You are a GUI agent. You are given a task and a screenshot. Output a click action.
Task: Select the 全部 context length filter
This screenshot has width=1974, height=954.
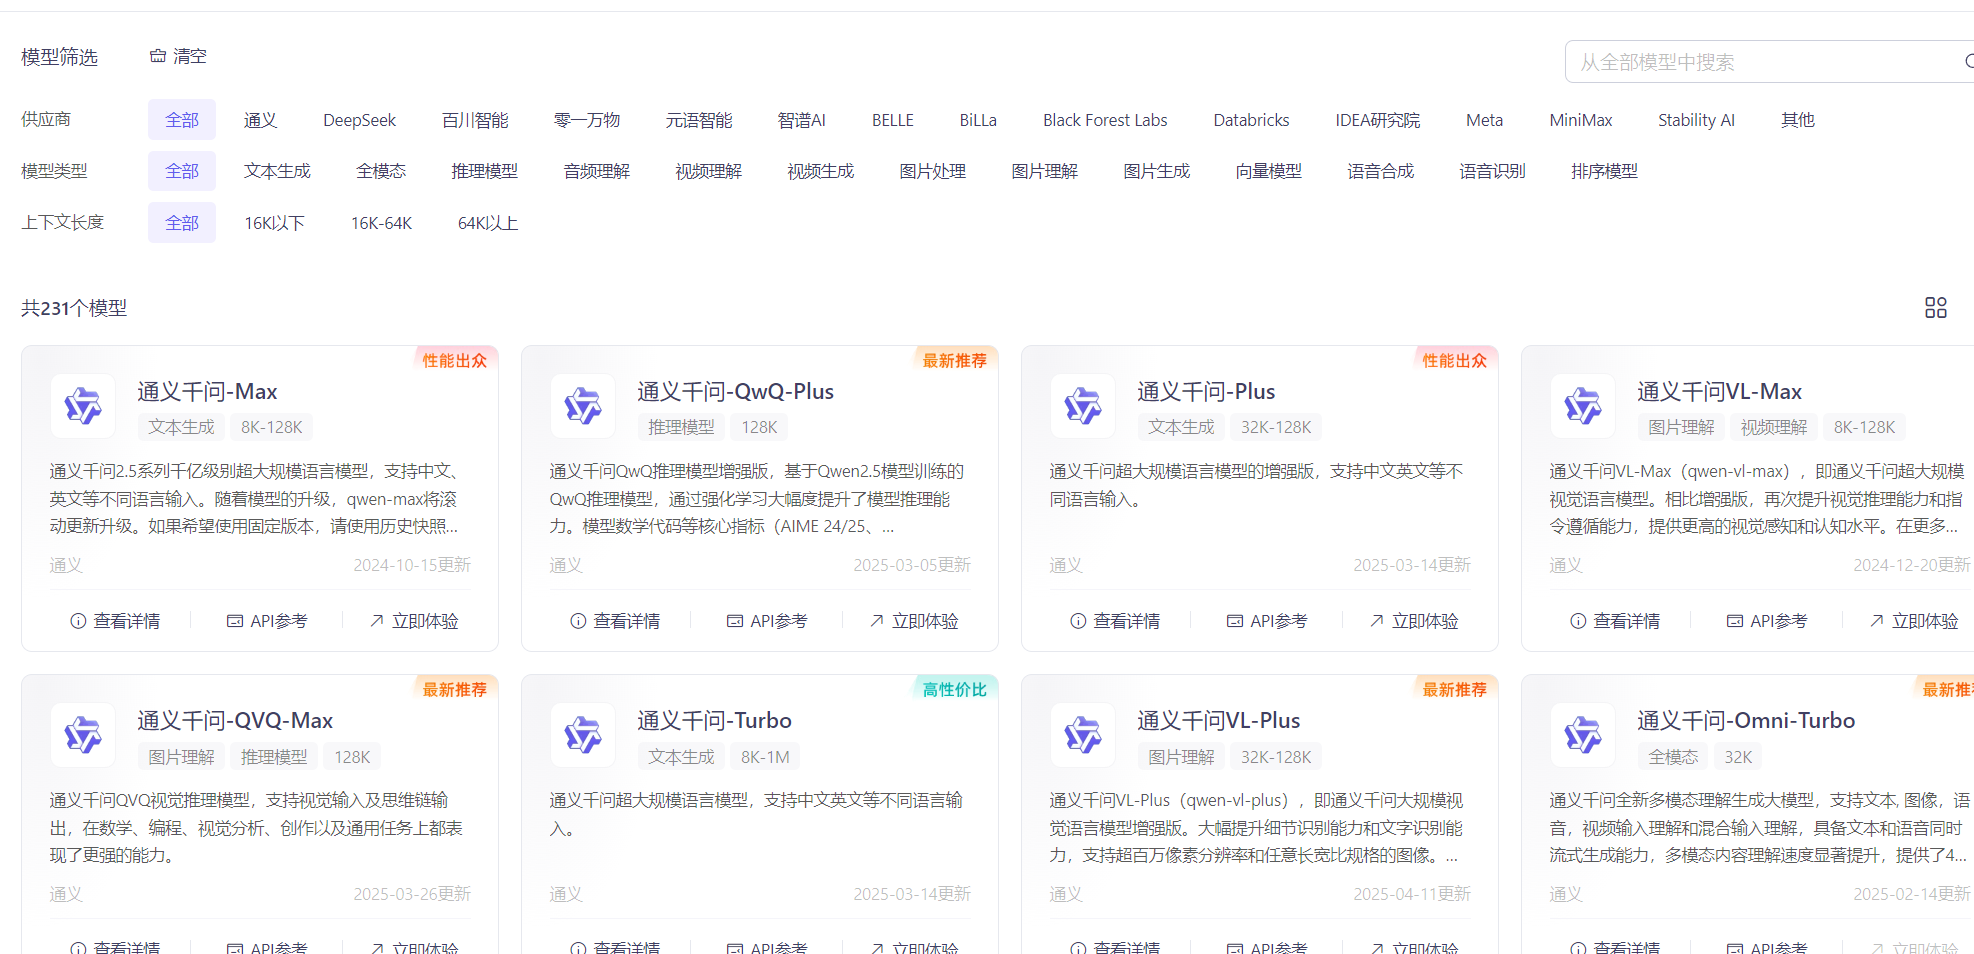pyautogui.click(x=182, y=223)
